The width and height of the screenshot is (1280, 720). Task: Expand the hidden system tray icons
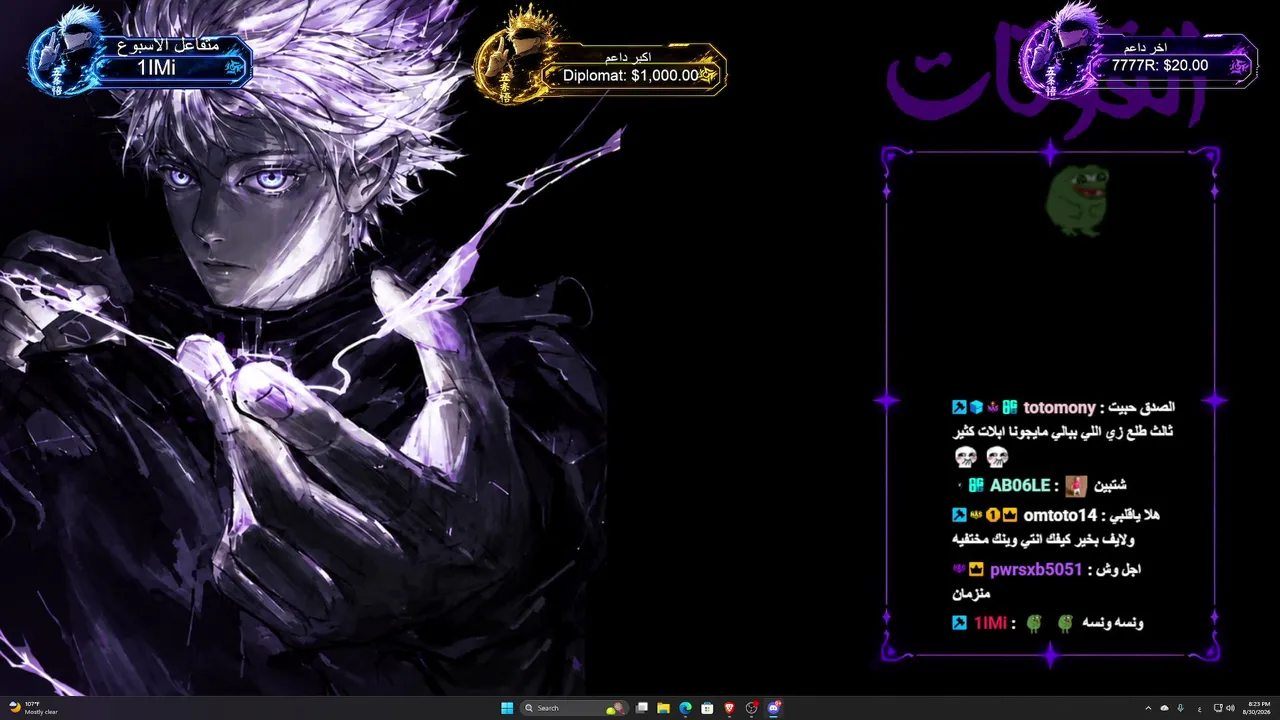coord(1148,708)
